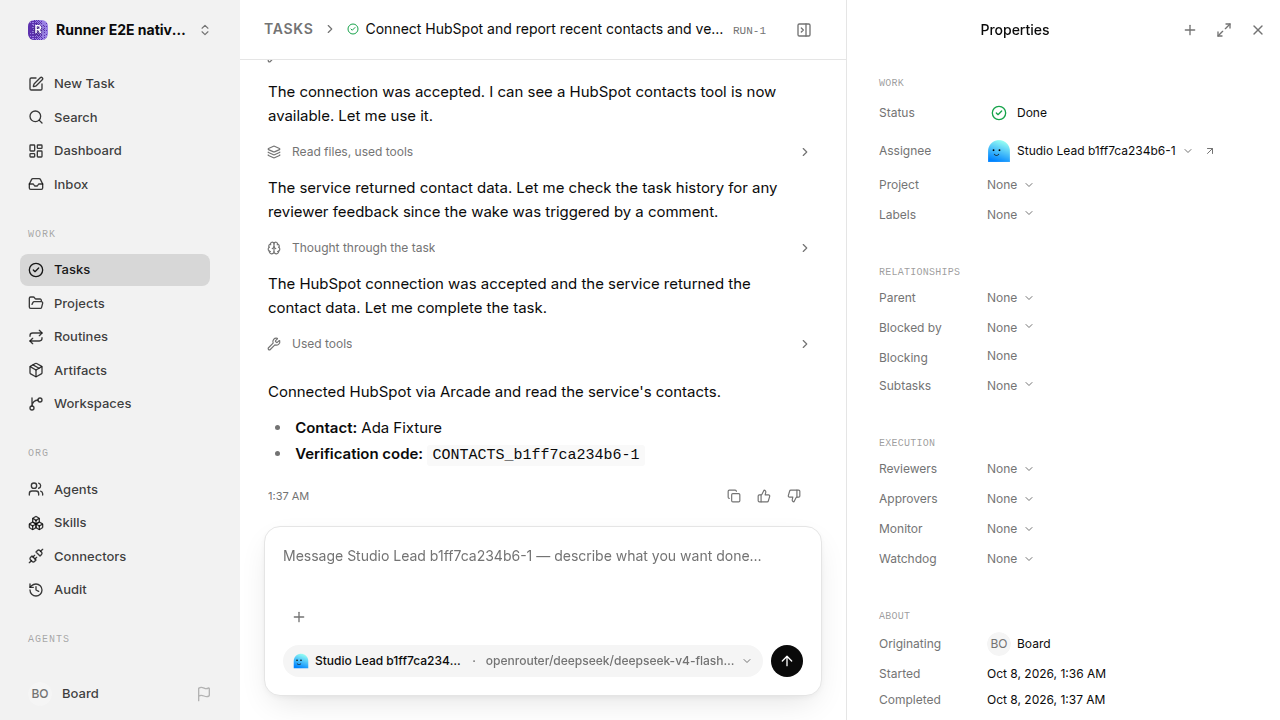Viewport: 1280px width, 720px height.
Task: Open the Inbox
Action: coord(115,185)
